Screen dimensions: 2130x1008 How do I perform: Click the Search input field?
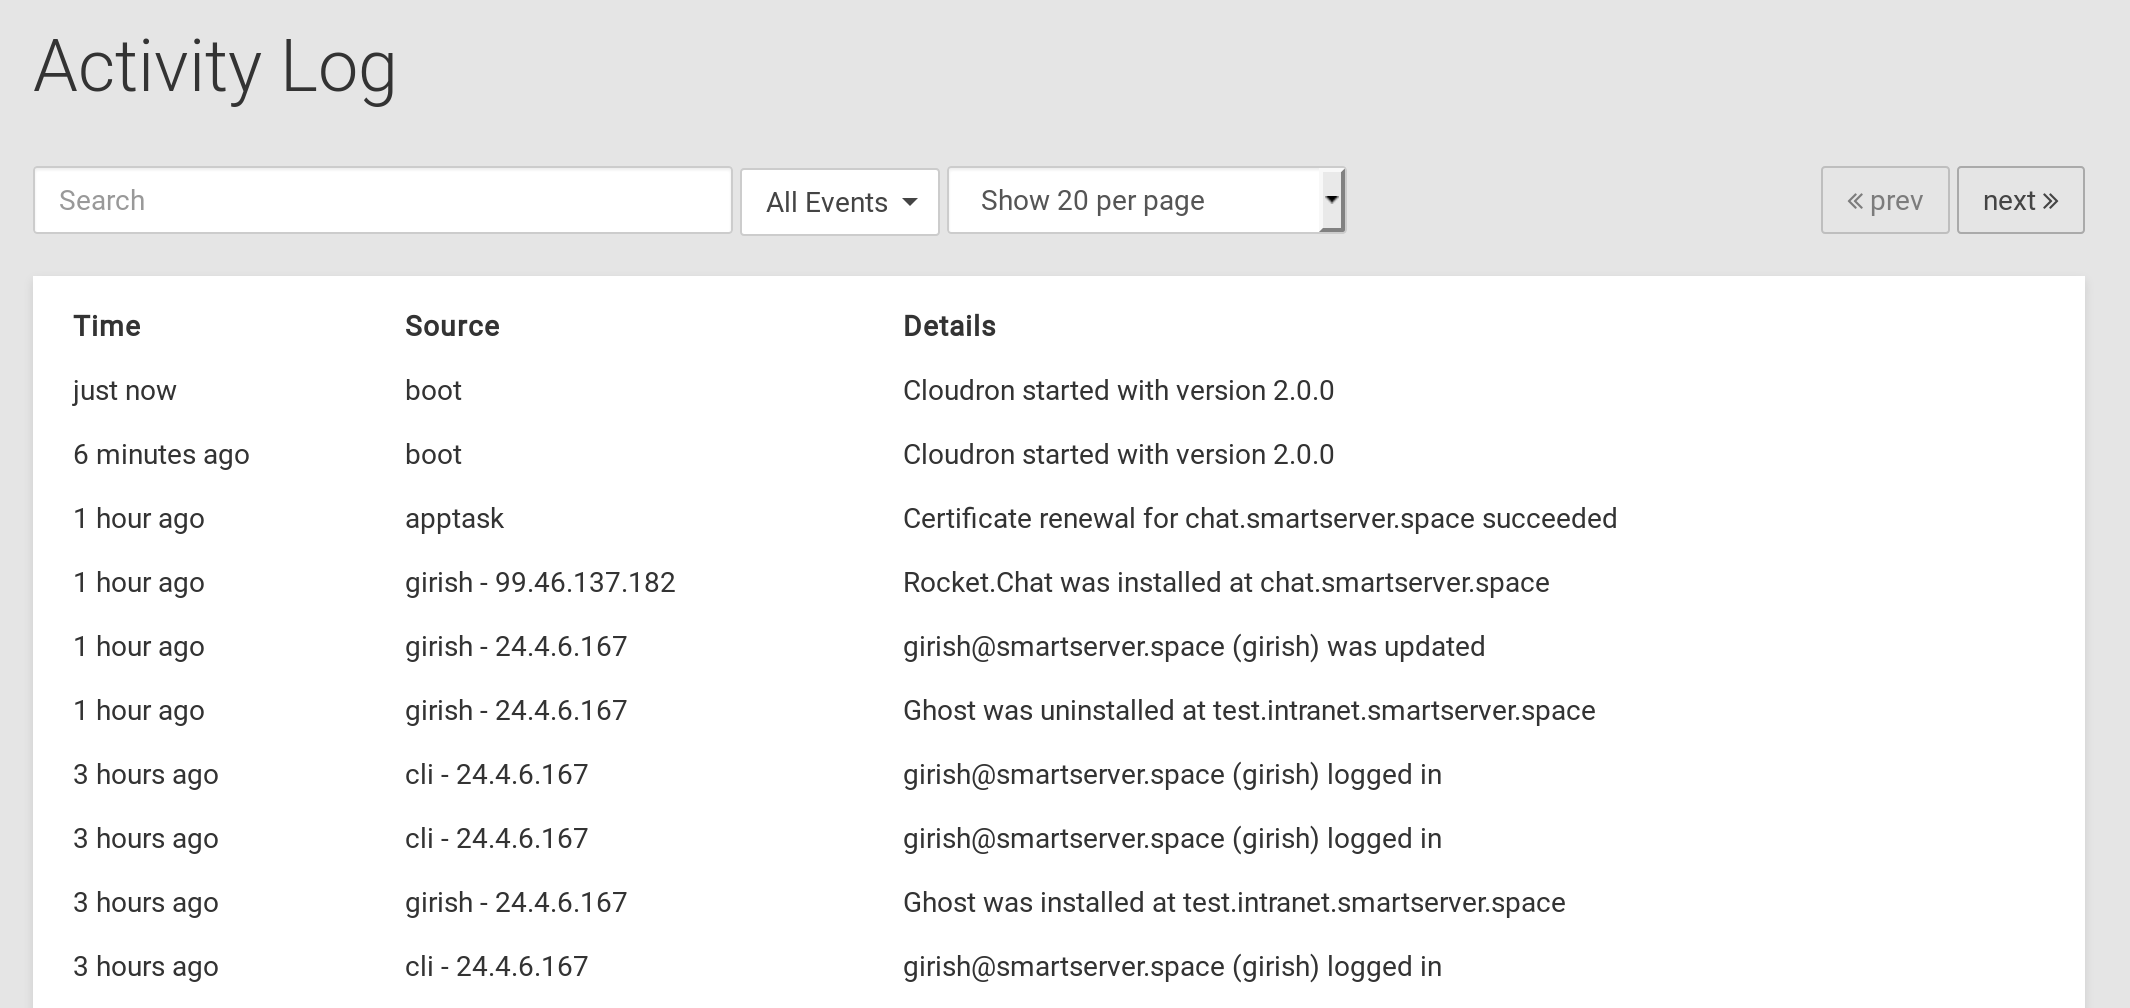pyautogui.click(x=382, y=200)
